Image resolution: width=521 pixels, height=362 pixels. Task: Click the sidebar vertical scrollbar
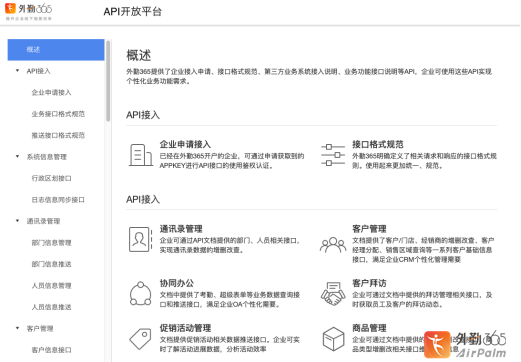click(108, 81)
